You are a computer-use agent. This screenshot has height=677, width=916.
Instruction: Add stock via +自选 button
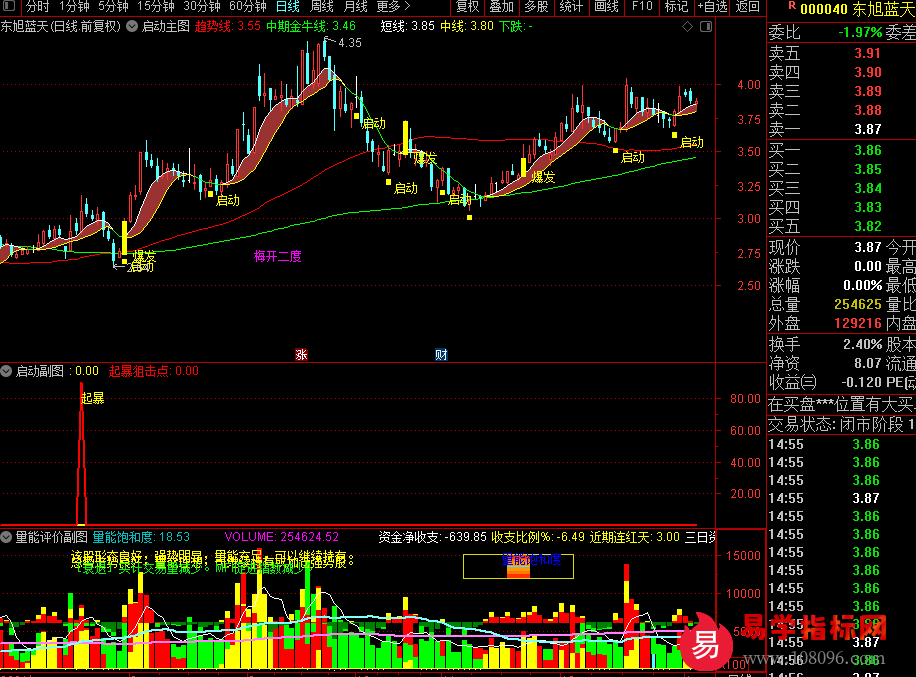pyautogui.click(x=713, y=7)
